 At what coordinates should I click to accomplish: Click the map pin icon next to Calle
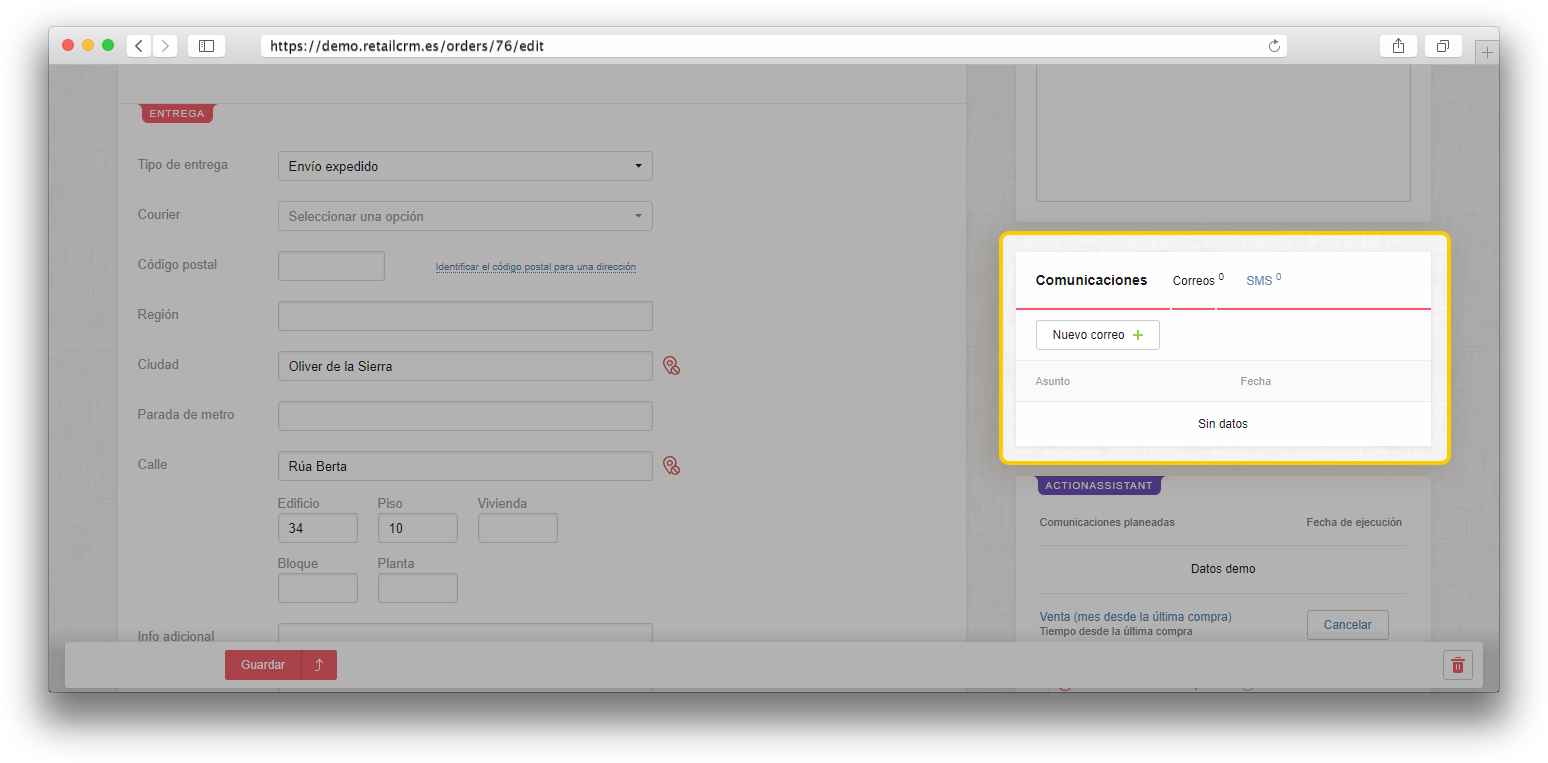pyautogui.click(x=672, y=466)
